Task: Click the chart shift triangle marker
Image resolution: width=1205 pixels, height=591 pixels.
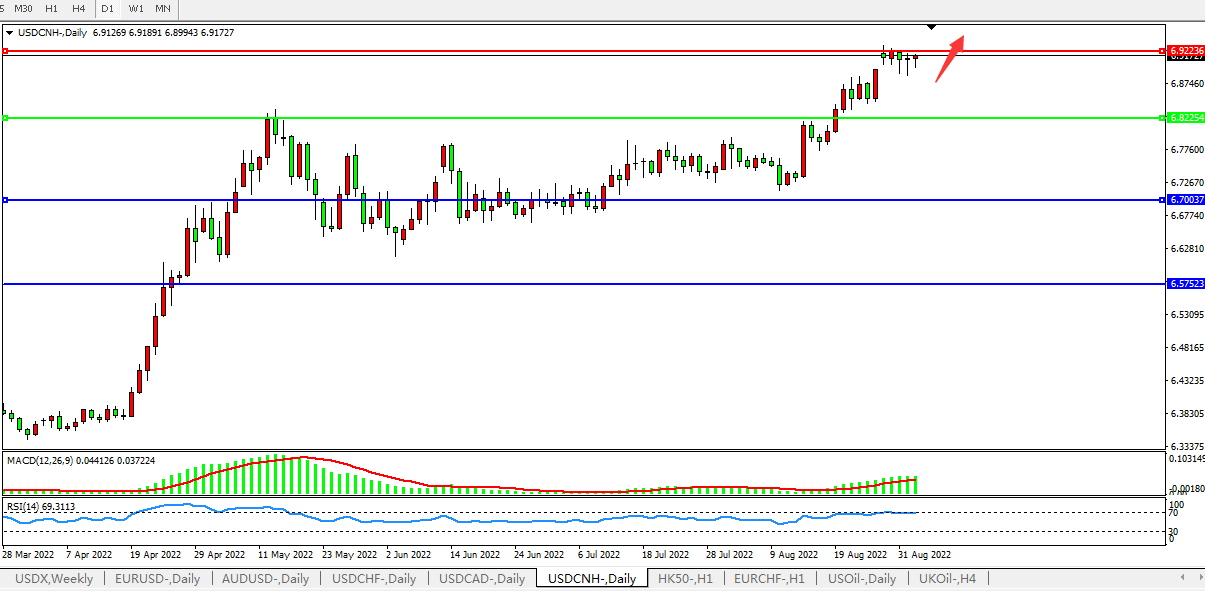Action: [x=932, y=26]
